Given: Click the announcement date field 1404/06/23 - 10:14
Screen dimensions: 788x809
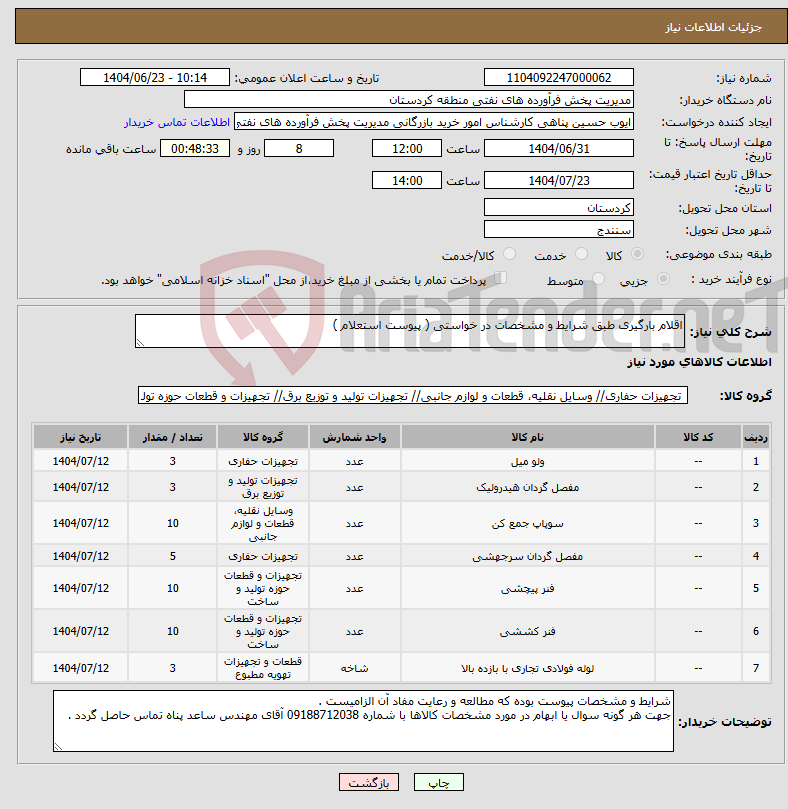Looking at the screenshot, I should [155, 77].
